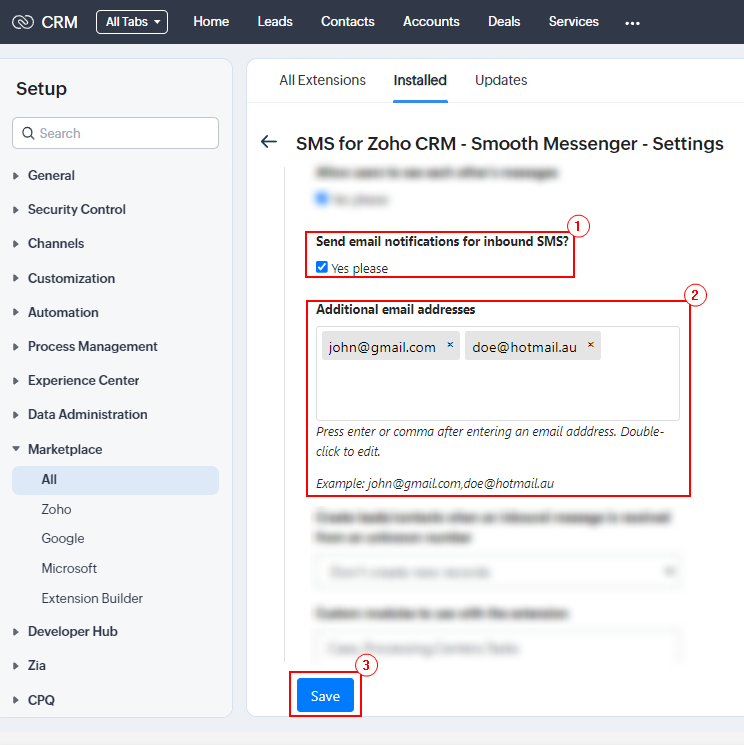
Task: Expand the Developer Hub section
Action: point(72,631)
